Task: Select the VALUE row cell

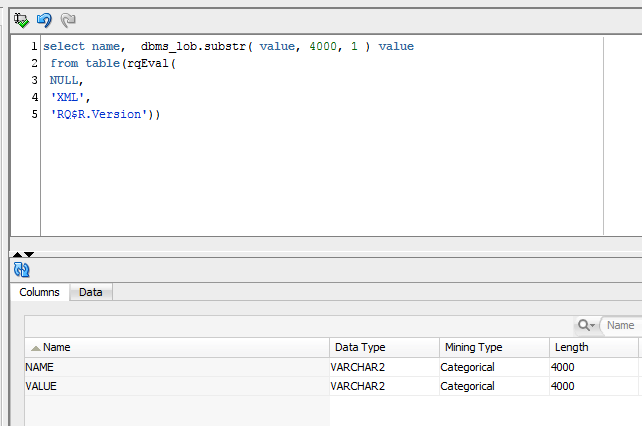Action: (x=177, y=386)
